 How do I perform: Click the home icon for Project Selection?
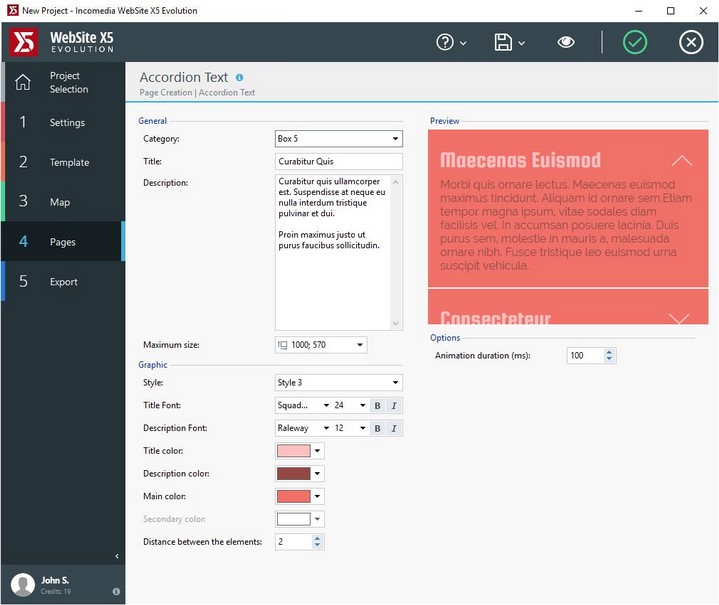point(23,82)
